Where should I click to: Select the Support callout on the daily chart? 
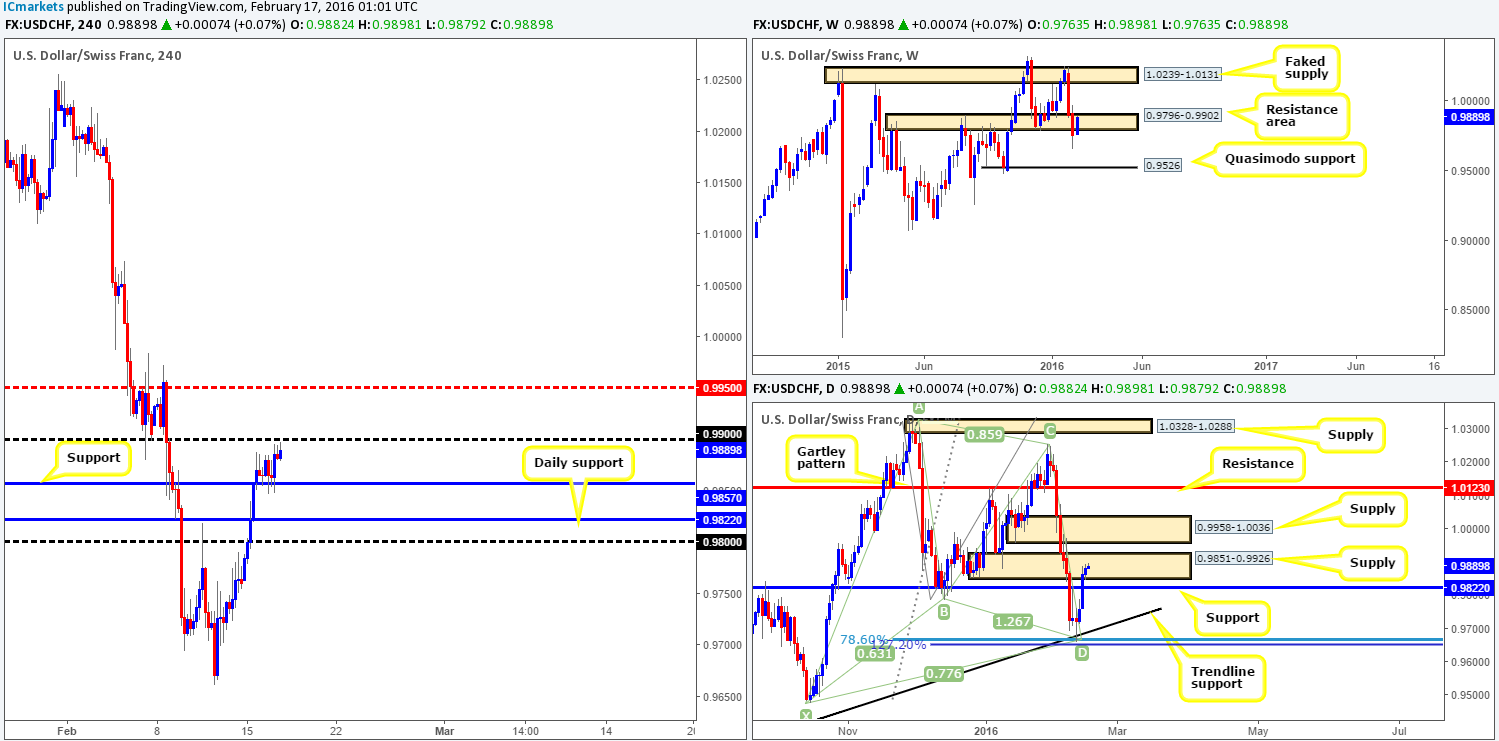click(x=1233, y=617)
